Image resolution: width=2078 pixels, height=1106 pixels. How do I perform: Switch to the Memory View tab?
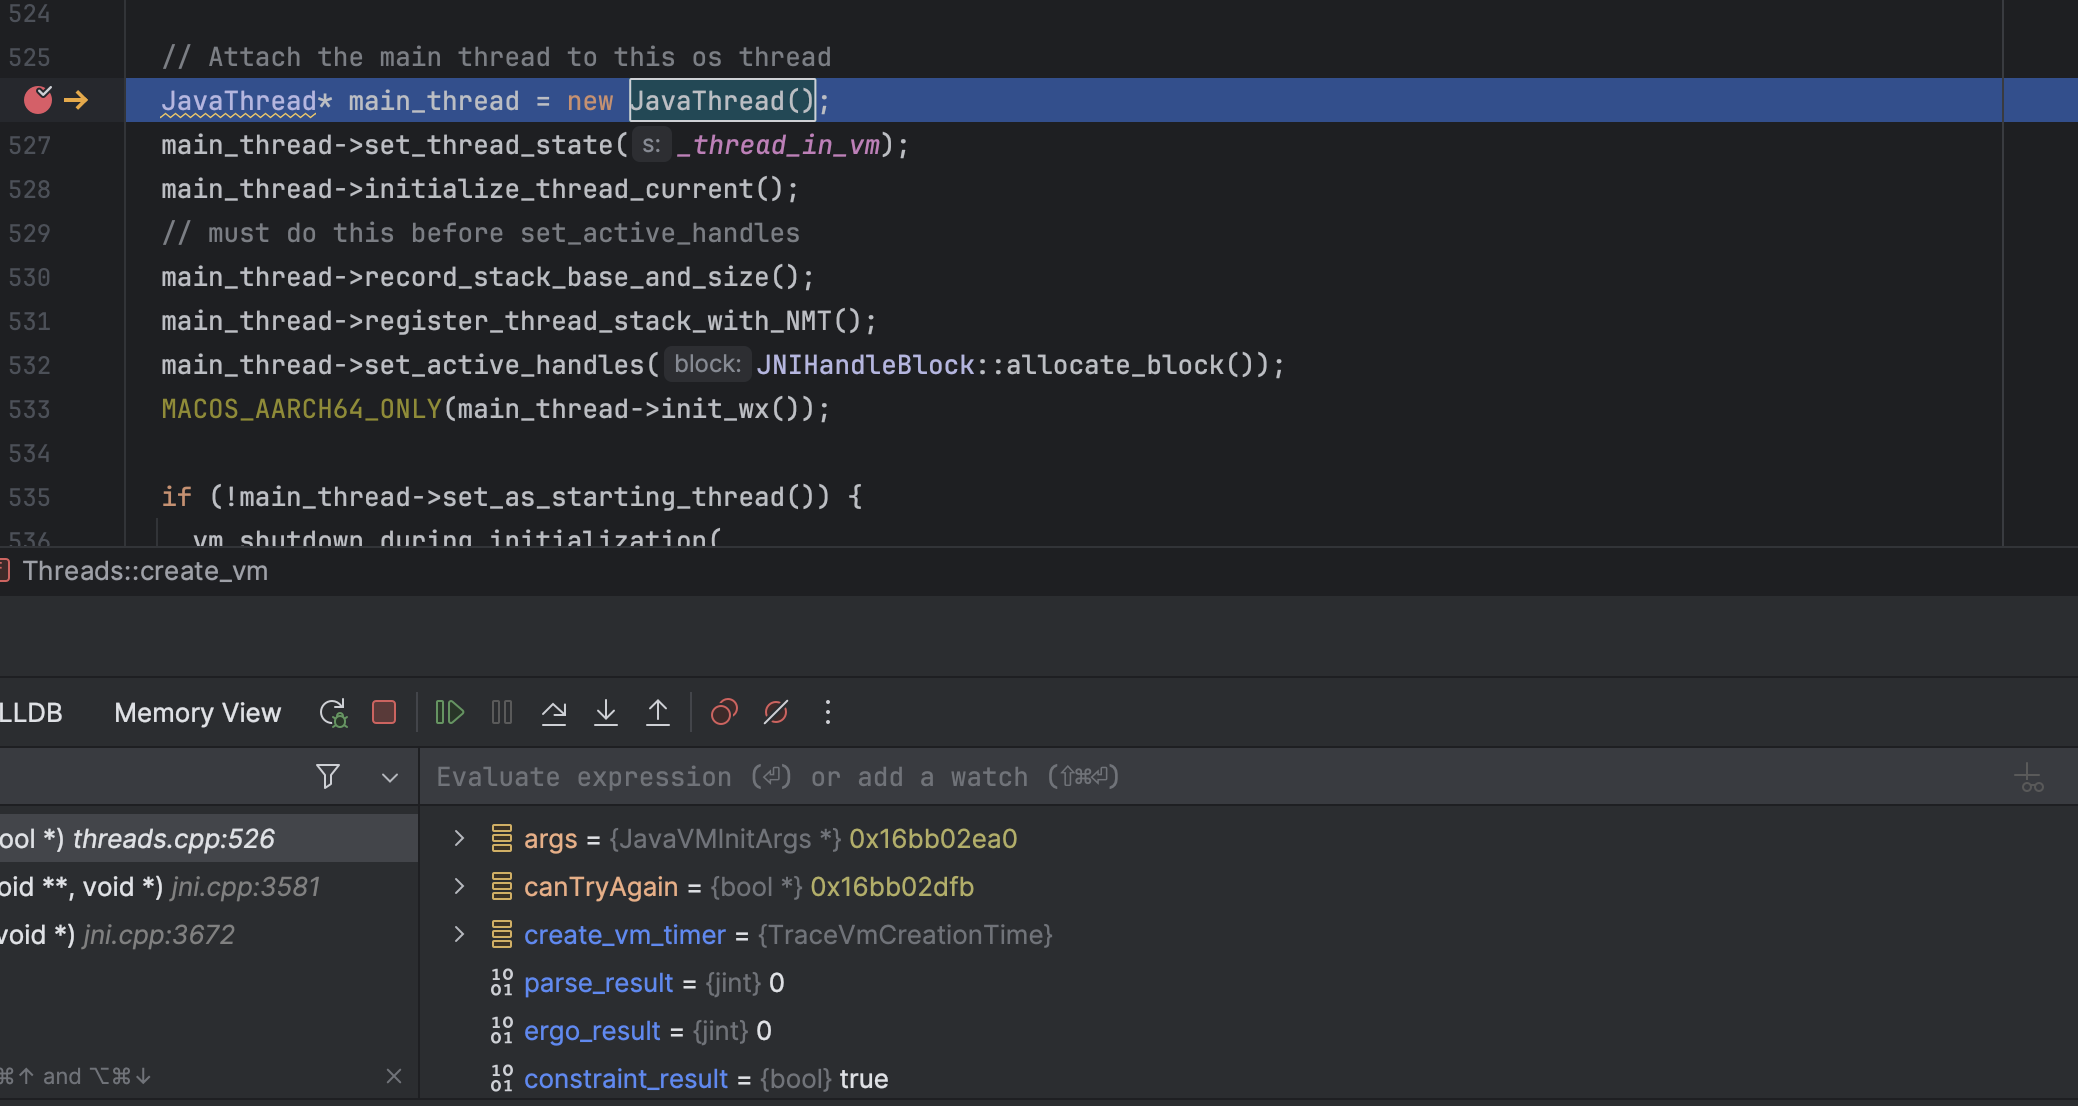point(197,713)
